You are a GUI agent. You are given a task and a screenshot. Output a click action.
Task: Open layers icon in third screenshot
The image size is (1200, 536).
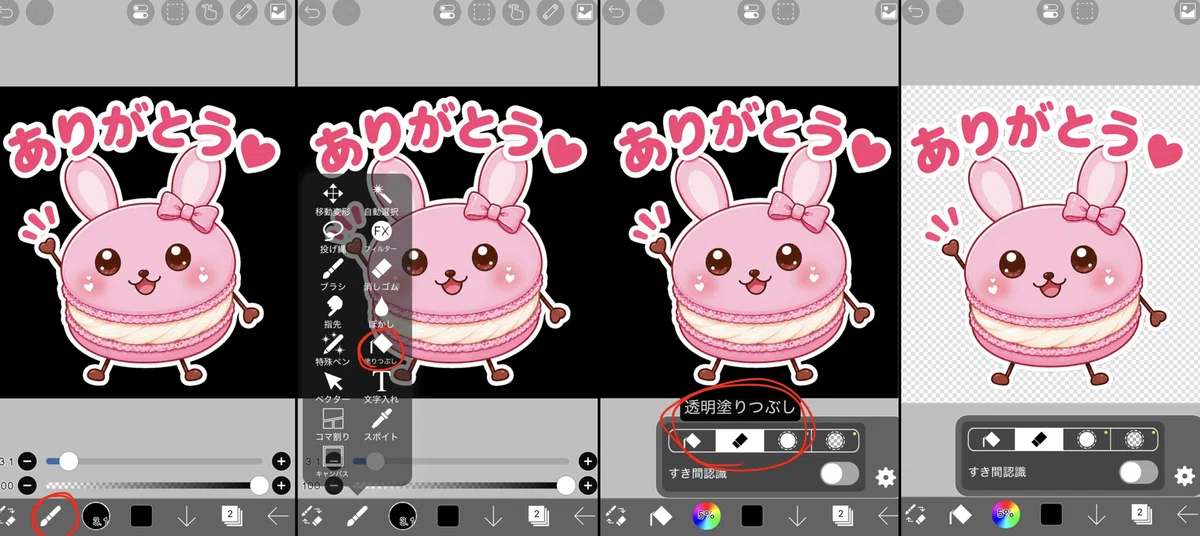click(x=841, y=516)
